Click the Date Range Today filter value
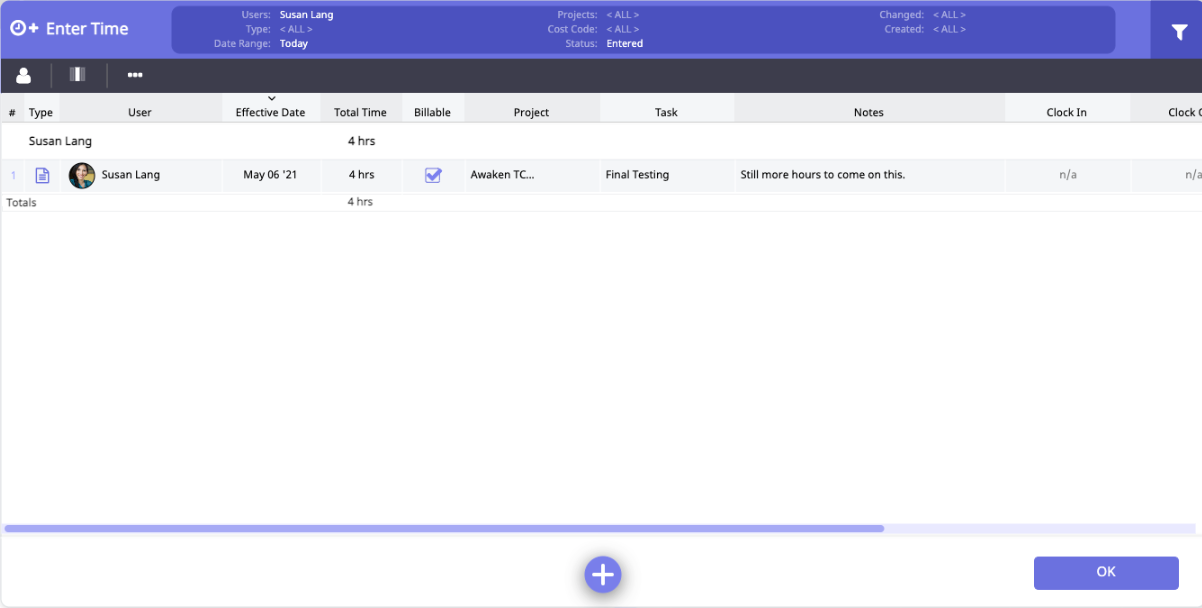Screen dimensions: 1202x608 pos(294,44)
